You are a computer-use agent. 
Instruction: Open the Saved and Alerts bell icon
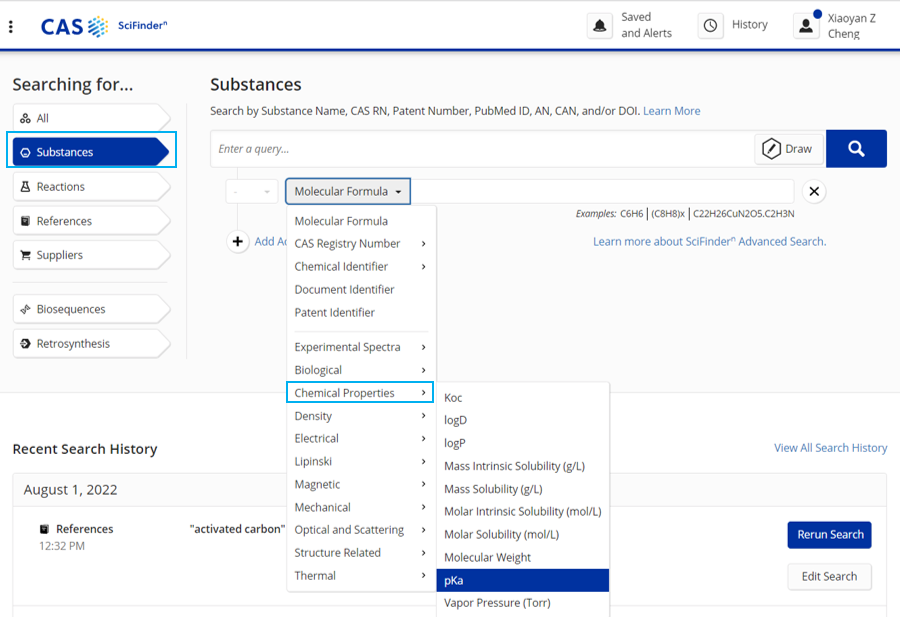pyautogui.click(x=600, y=26)
